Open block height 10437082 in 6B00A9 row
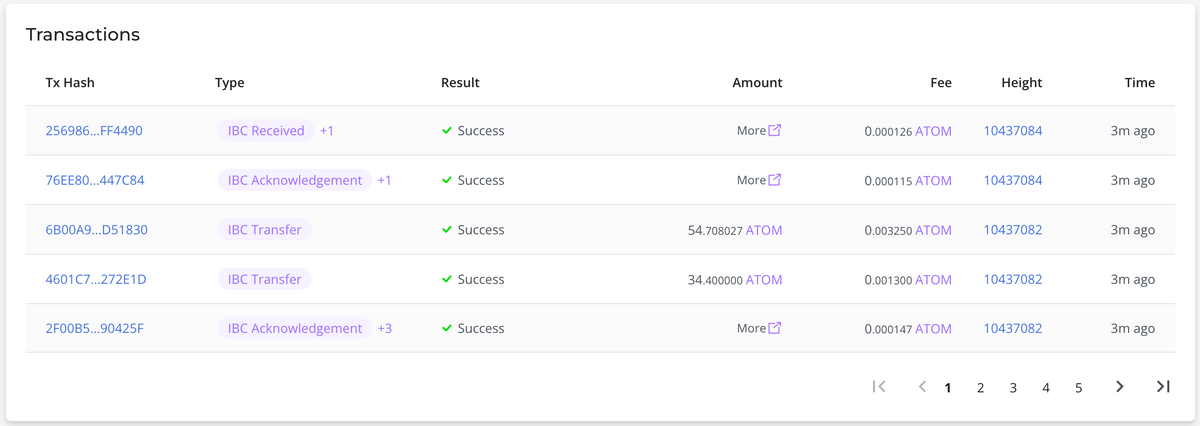 (x=1013, y=230)
